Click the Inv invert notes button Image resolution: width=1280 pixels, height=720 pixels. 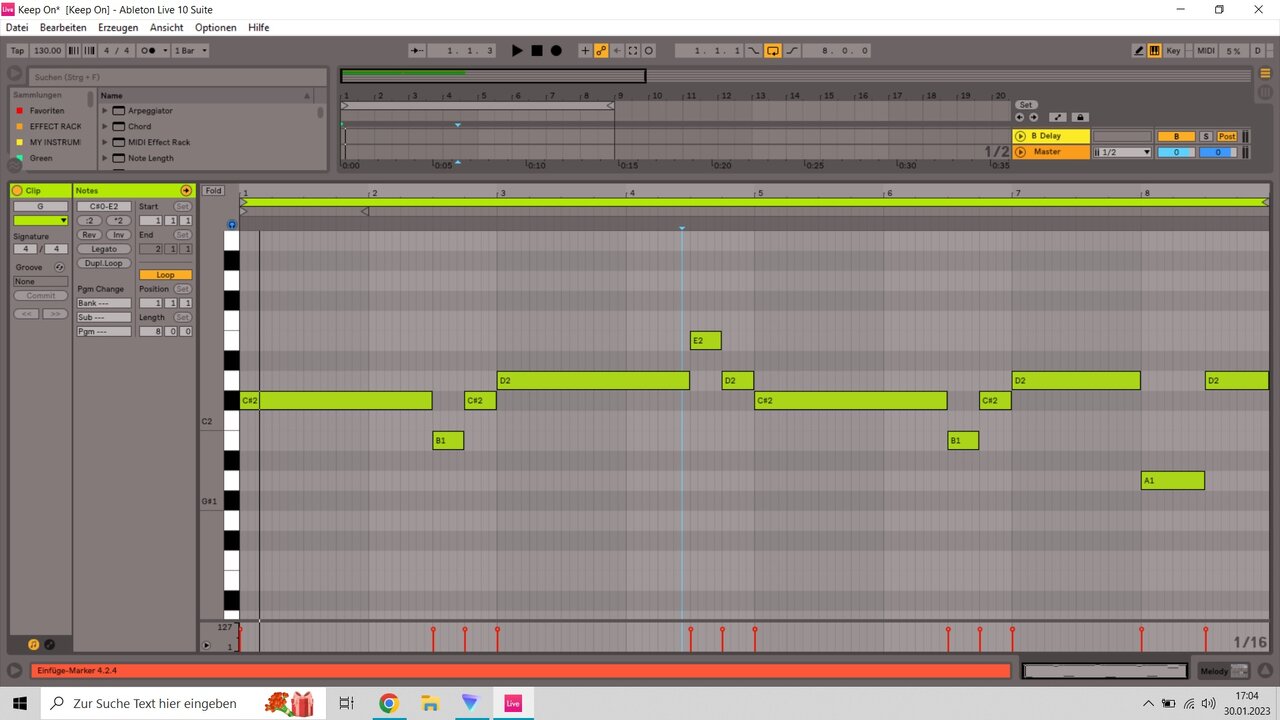pyautogui.click(x=118, y=234)
